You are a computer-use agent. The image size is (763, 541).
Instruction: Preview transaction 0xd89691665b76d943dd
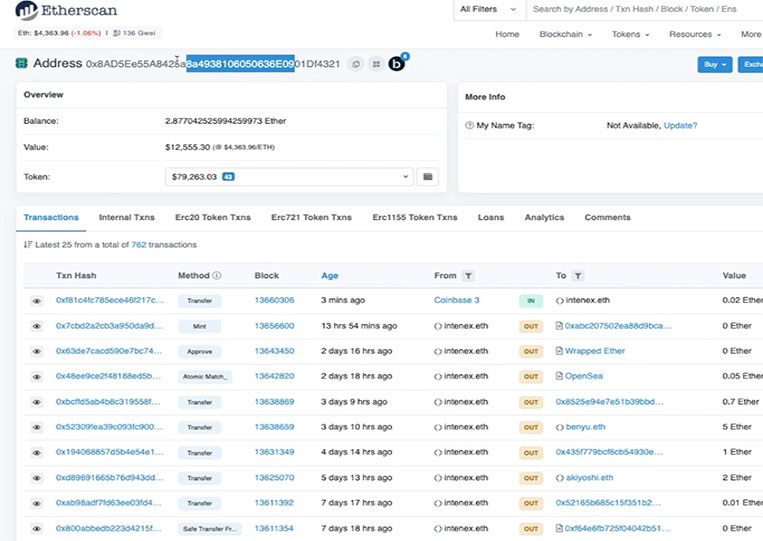click(36, 478)
